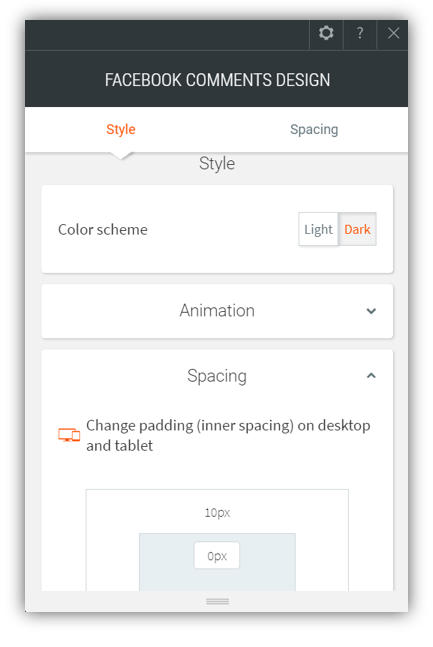The image size is (433, 647).
Task: Close the Facebook Comments Design panel
Action: 393,33
